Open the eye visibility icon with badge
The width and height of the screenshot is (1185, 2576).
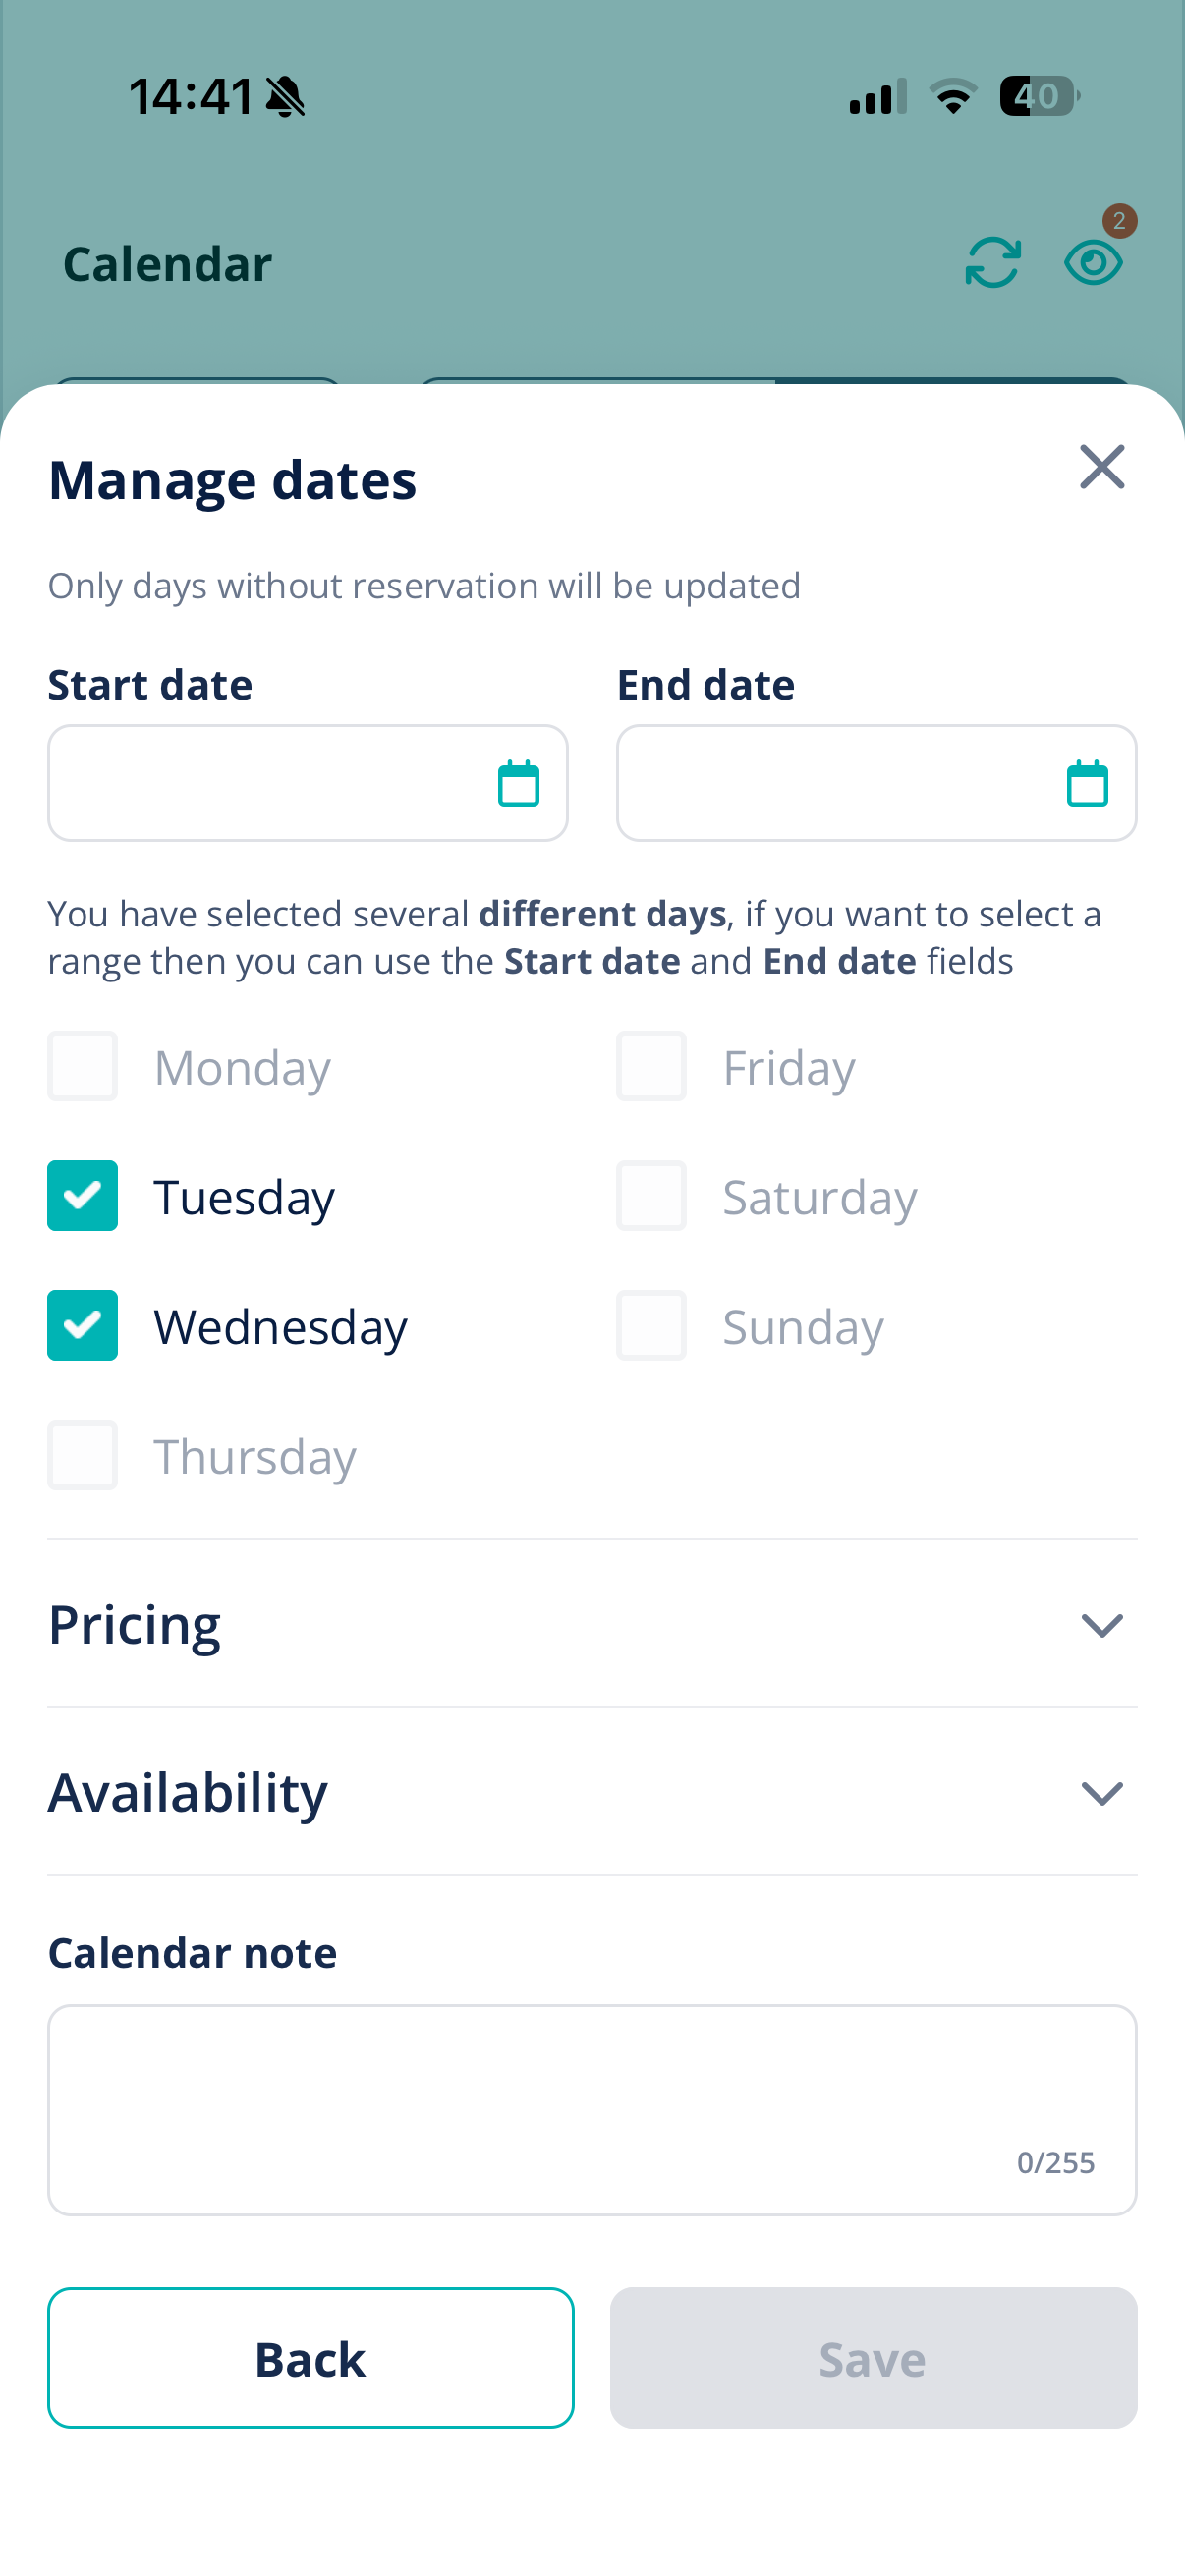[x=1093, y=263]
